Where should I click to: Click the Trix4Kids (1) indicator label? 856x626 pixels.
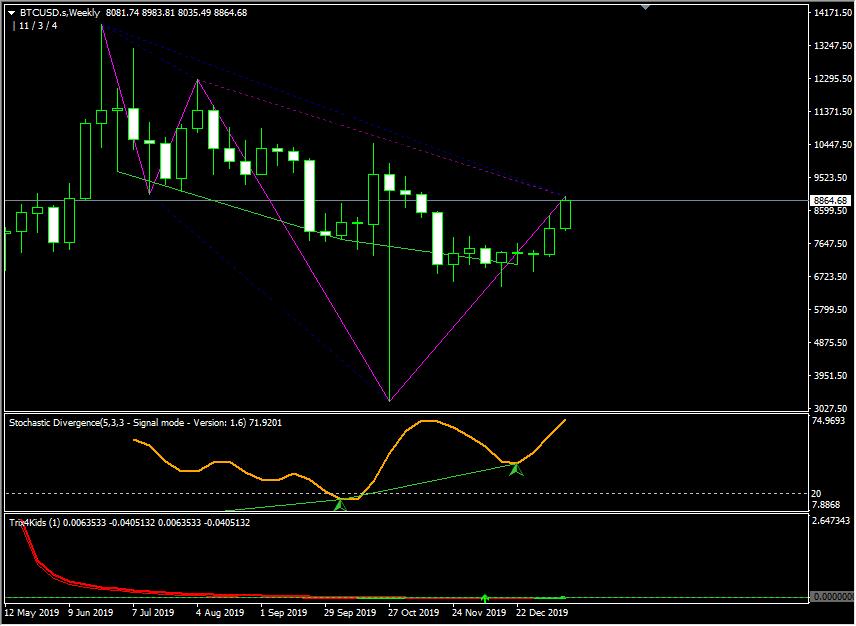[x=35, y=521]
